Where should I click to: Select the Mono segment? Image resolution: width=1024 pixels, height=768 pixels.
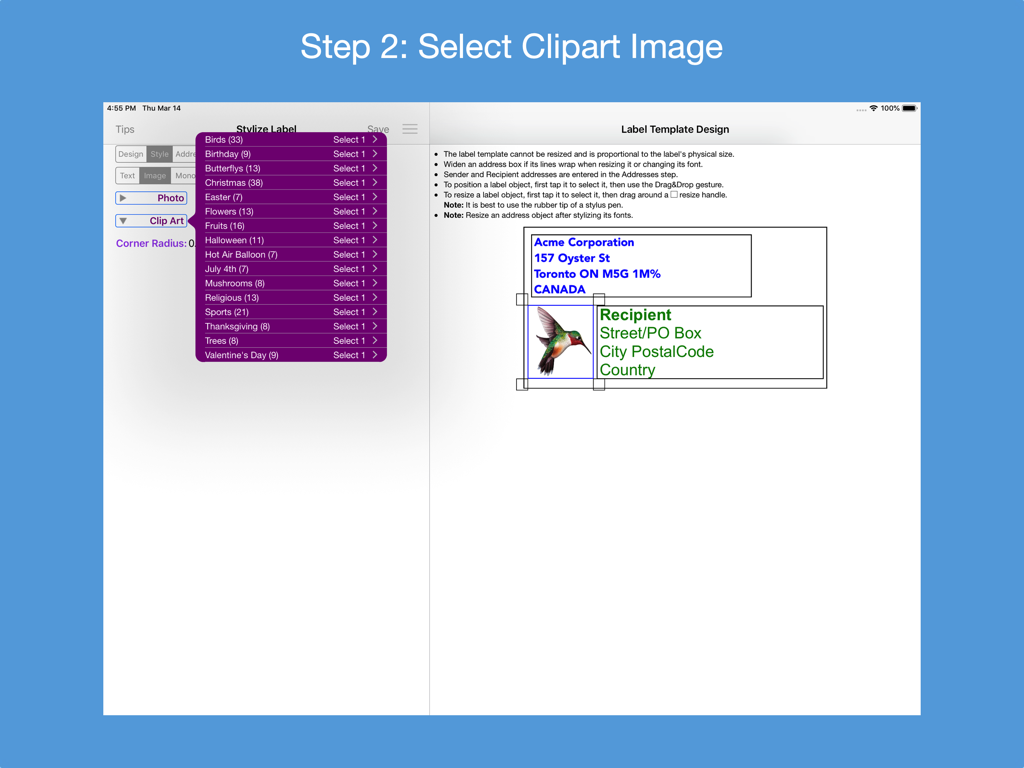point(186,175)
